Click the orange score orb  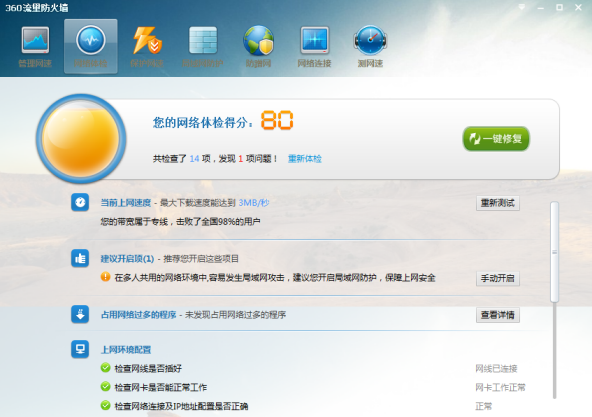pyautogui.click(x=81, y=139)
